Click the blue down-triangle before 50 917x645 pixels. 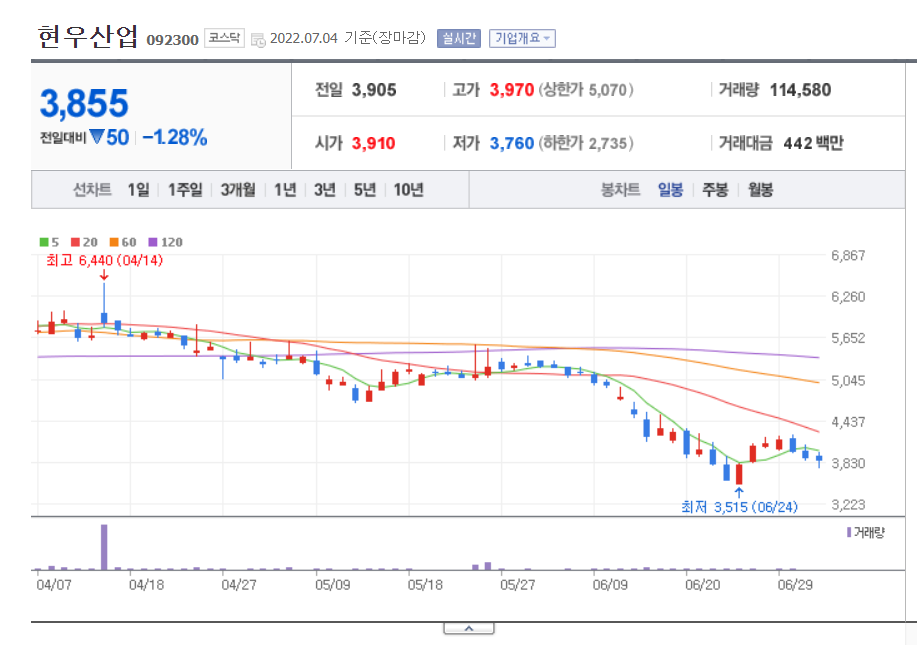(97, 137)
